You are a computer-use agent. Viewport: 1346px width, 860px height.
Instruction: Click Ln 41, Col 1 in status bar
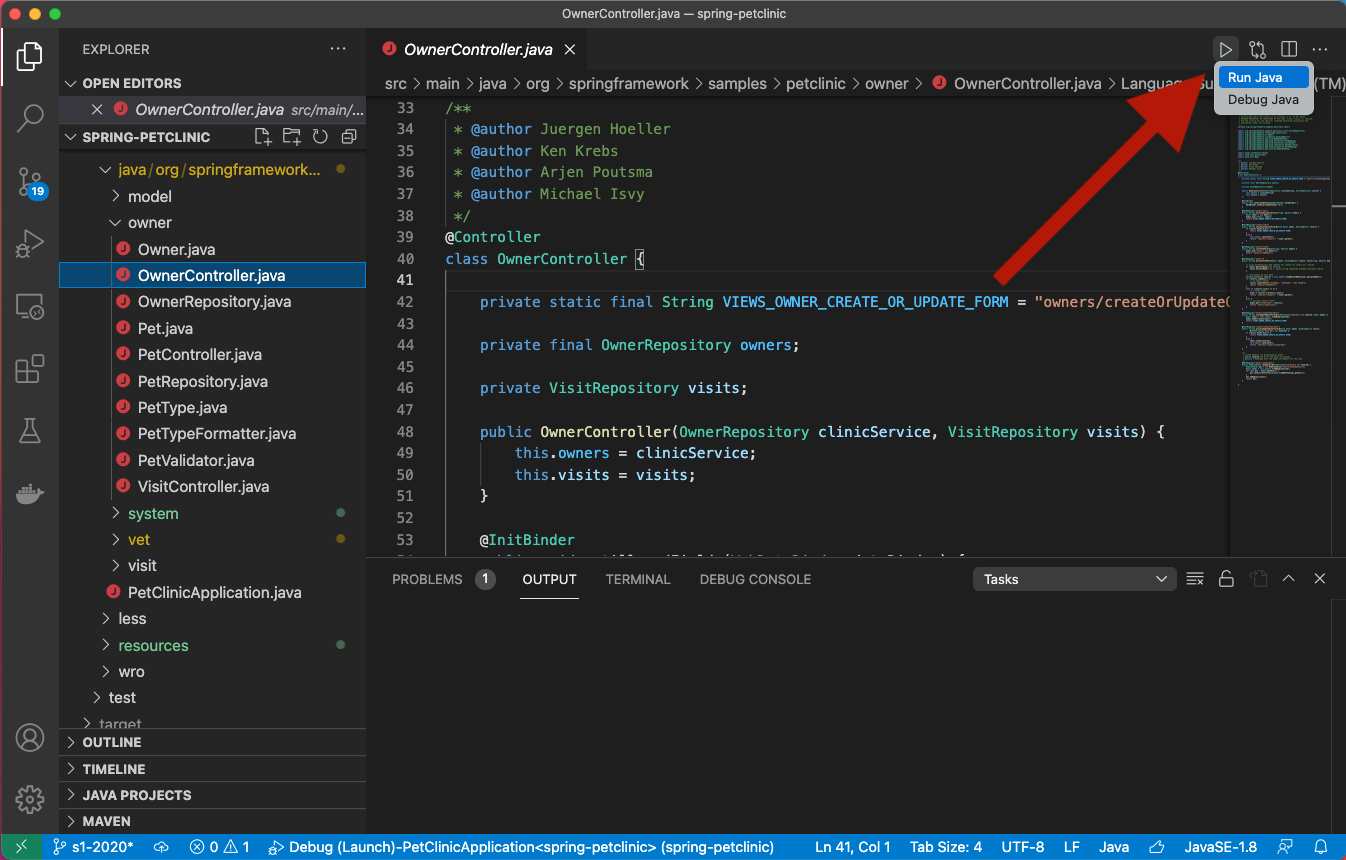(x=853, y=847)
